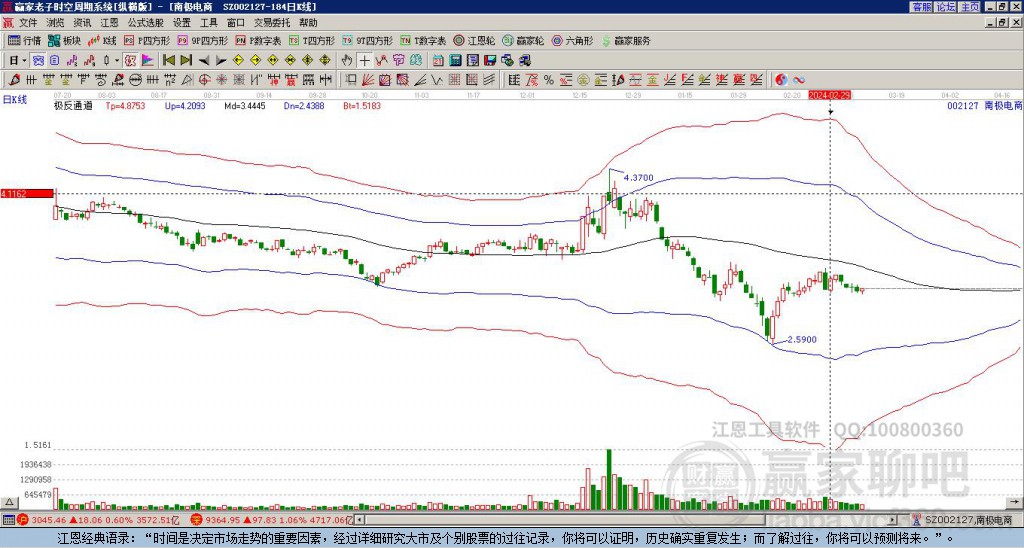
Task: Click the Tp=4.8753 indicator value
Action: point(125,105)
